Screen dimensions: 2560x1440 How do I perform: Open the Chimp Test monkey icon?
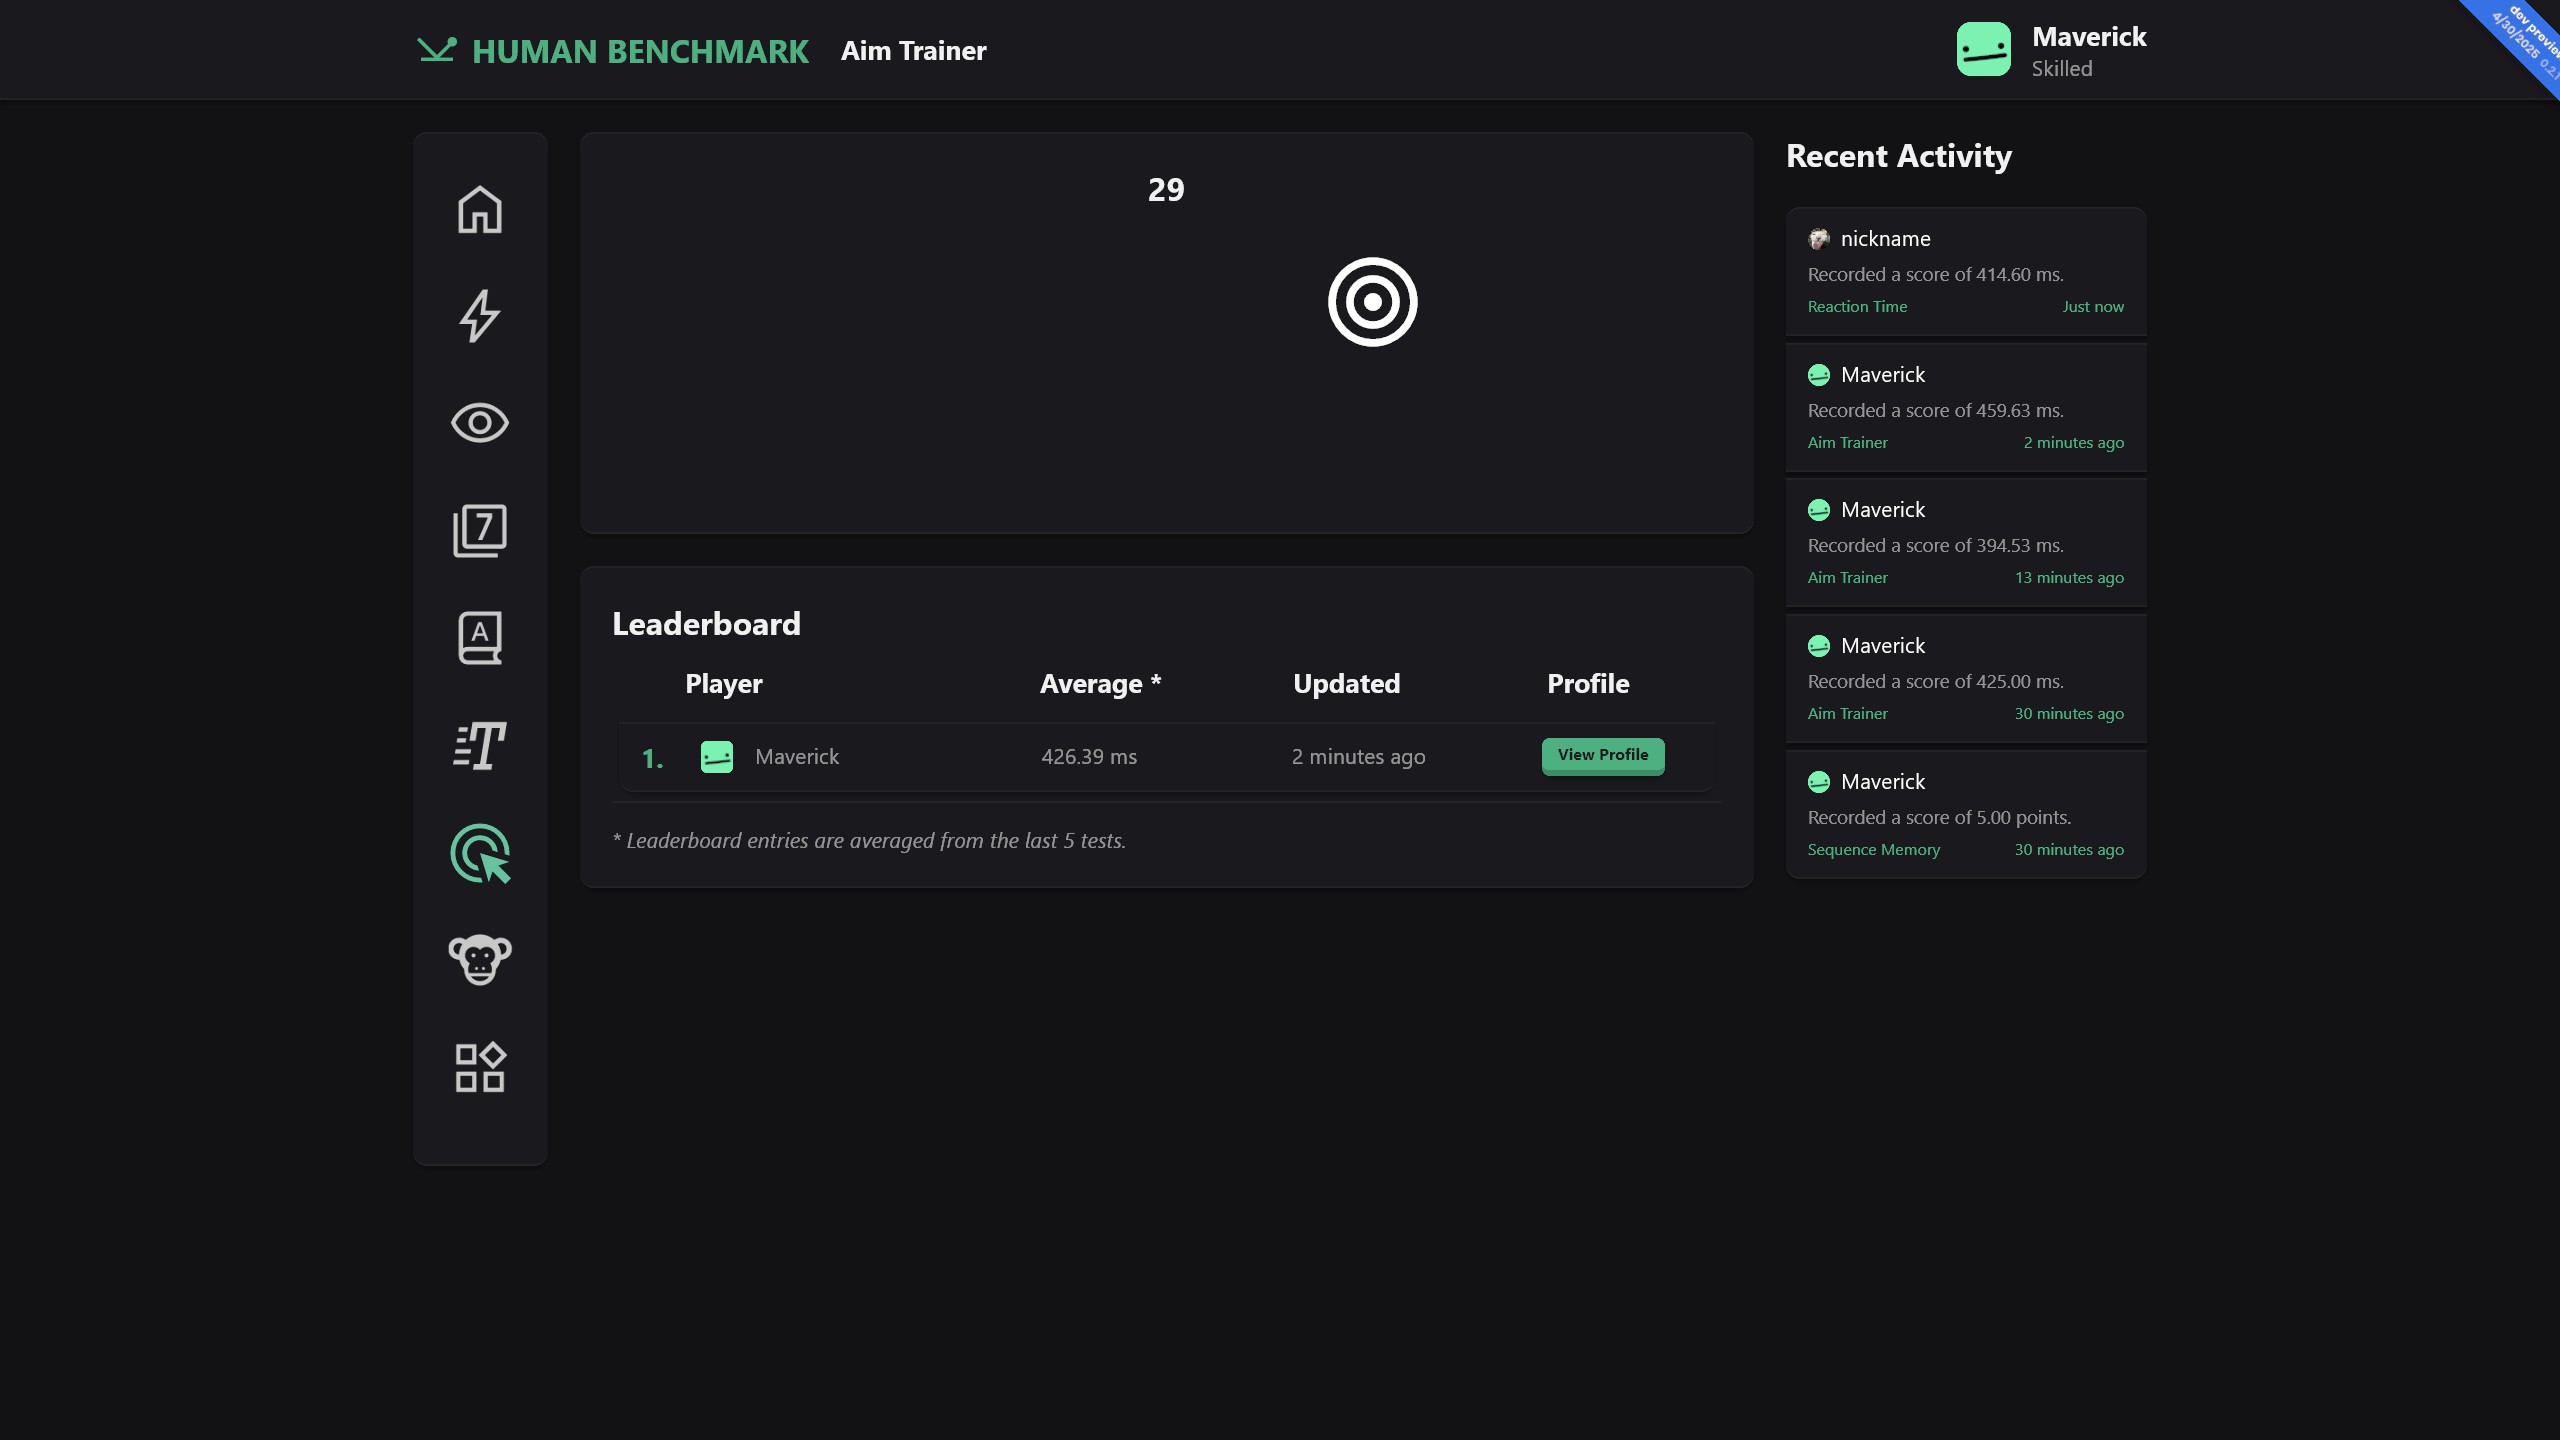pyautogui.click(x=480, y=960)
